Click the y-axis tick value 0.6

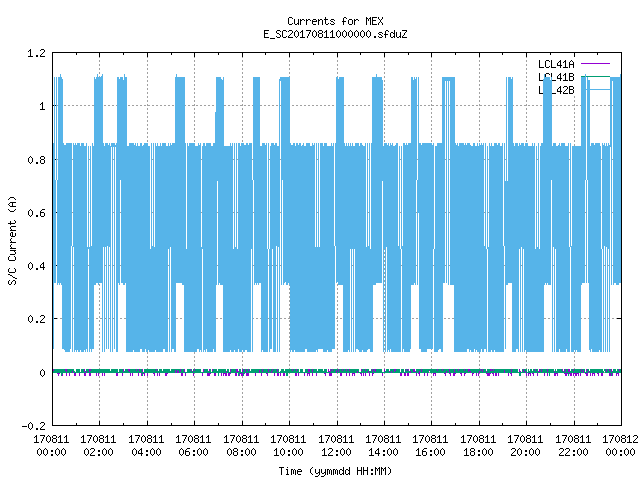point(36,213)
